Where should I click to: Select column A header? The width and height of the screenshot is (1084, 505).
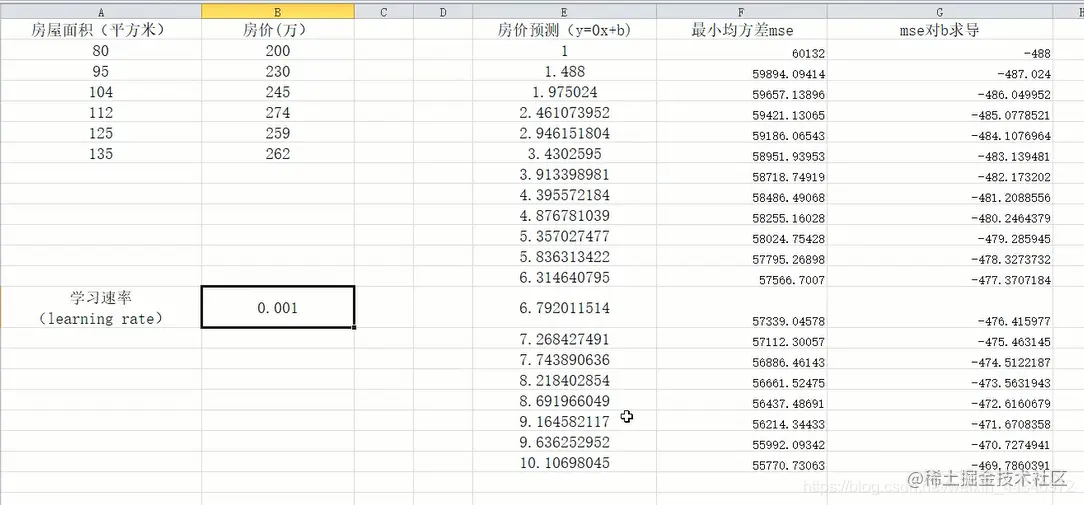tap(101, 11)
